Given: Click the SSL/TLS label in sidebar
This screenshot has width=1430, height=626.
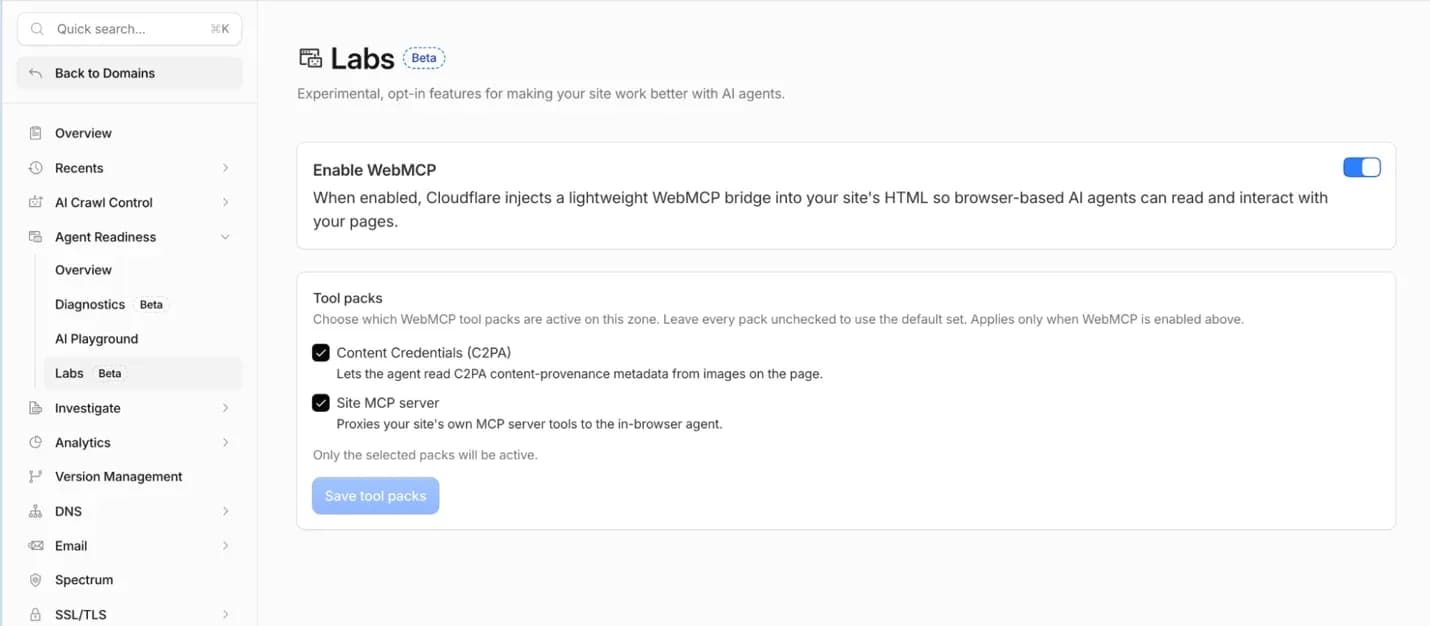Looking at the screenshot, I should (x=81, y=614).
